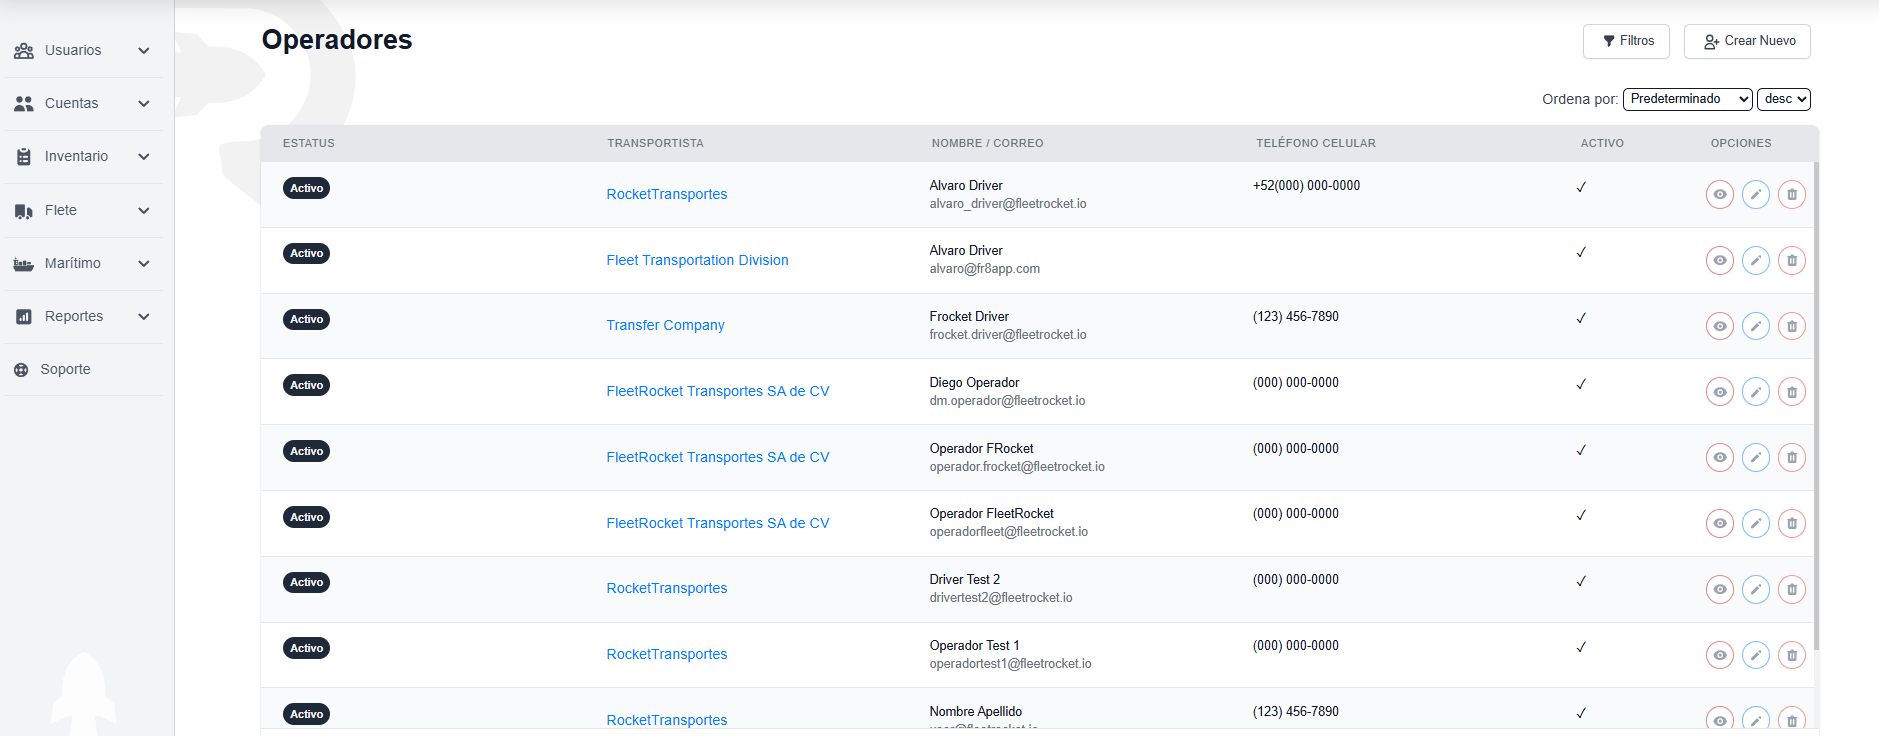This screenshot has height=736, width=1879.
Task: Click the trash icon for Operador Test 1
Action: (1791, 655)
